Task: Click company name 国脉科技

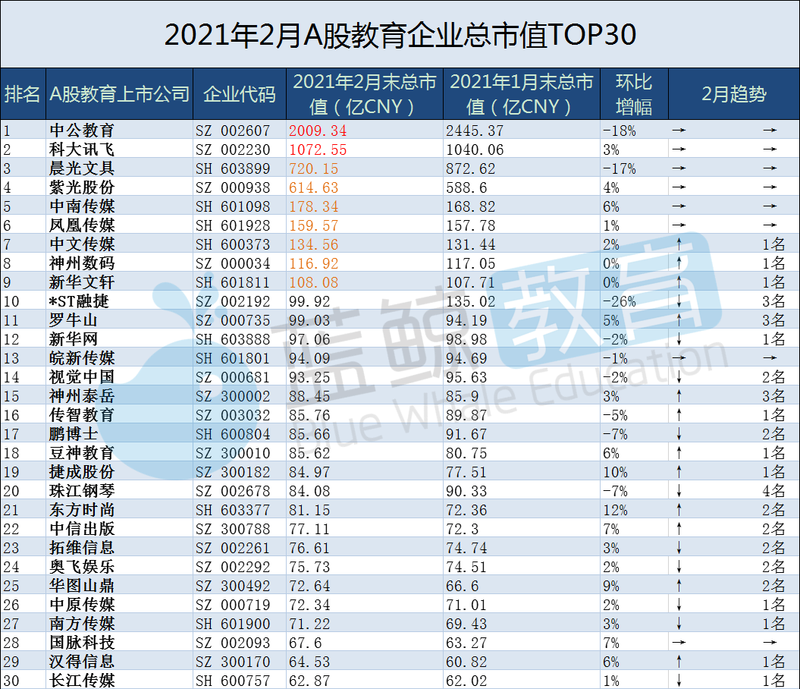Action: click(x=82, y=643)
